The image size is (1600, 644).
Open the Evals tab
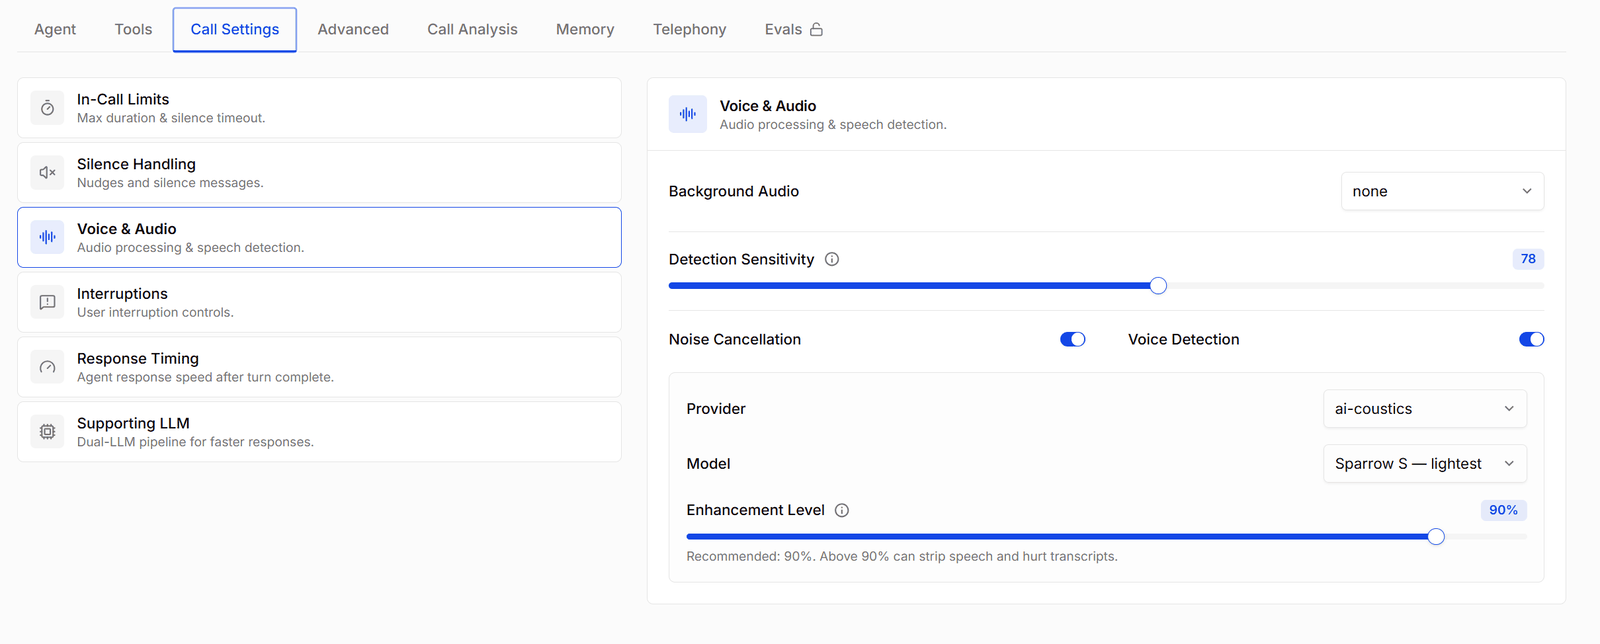(x=793, y=29)
